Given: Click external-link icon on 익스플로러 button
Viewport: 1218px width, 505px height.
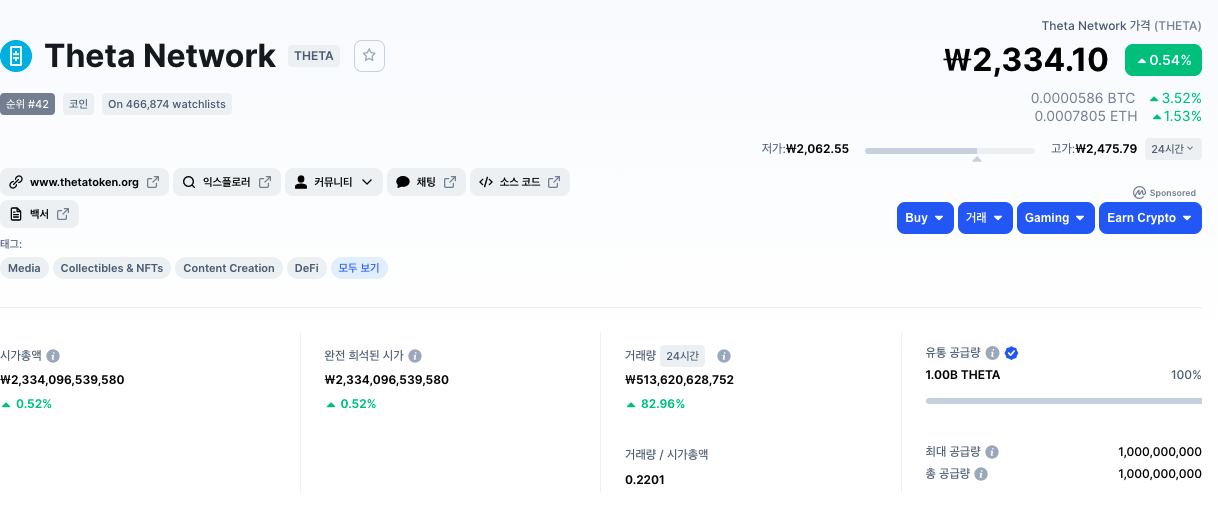Looking at the screenshot, I should 265,182.
